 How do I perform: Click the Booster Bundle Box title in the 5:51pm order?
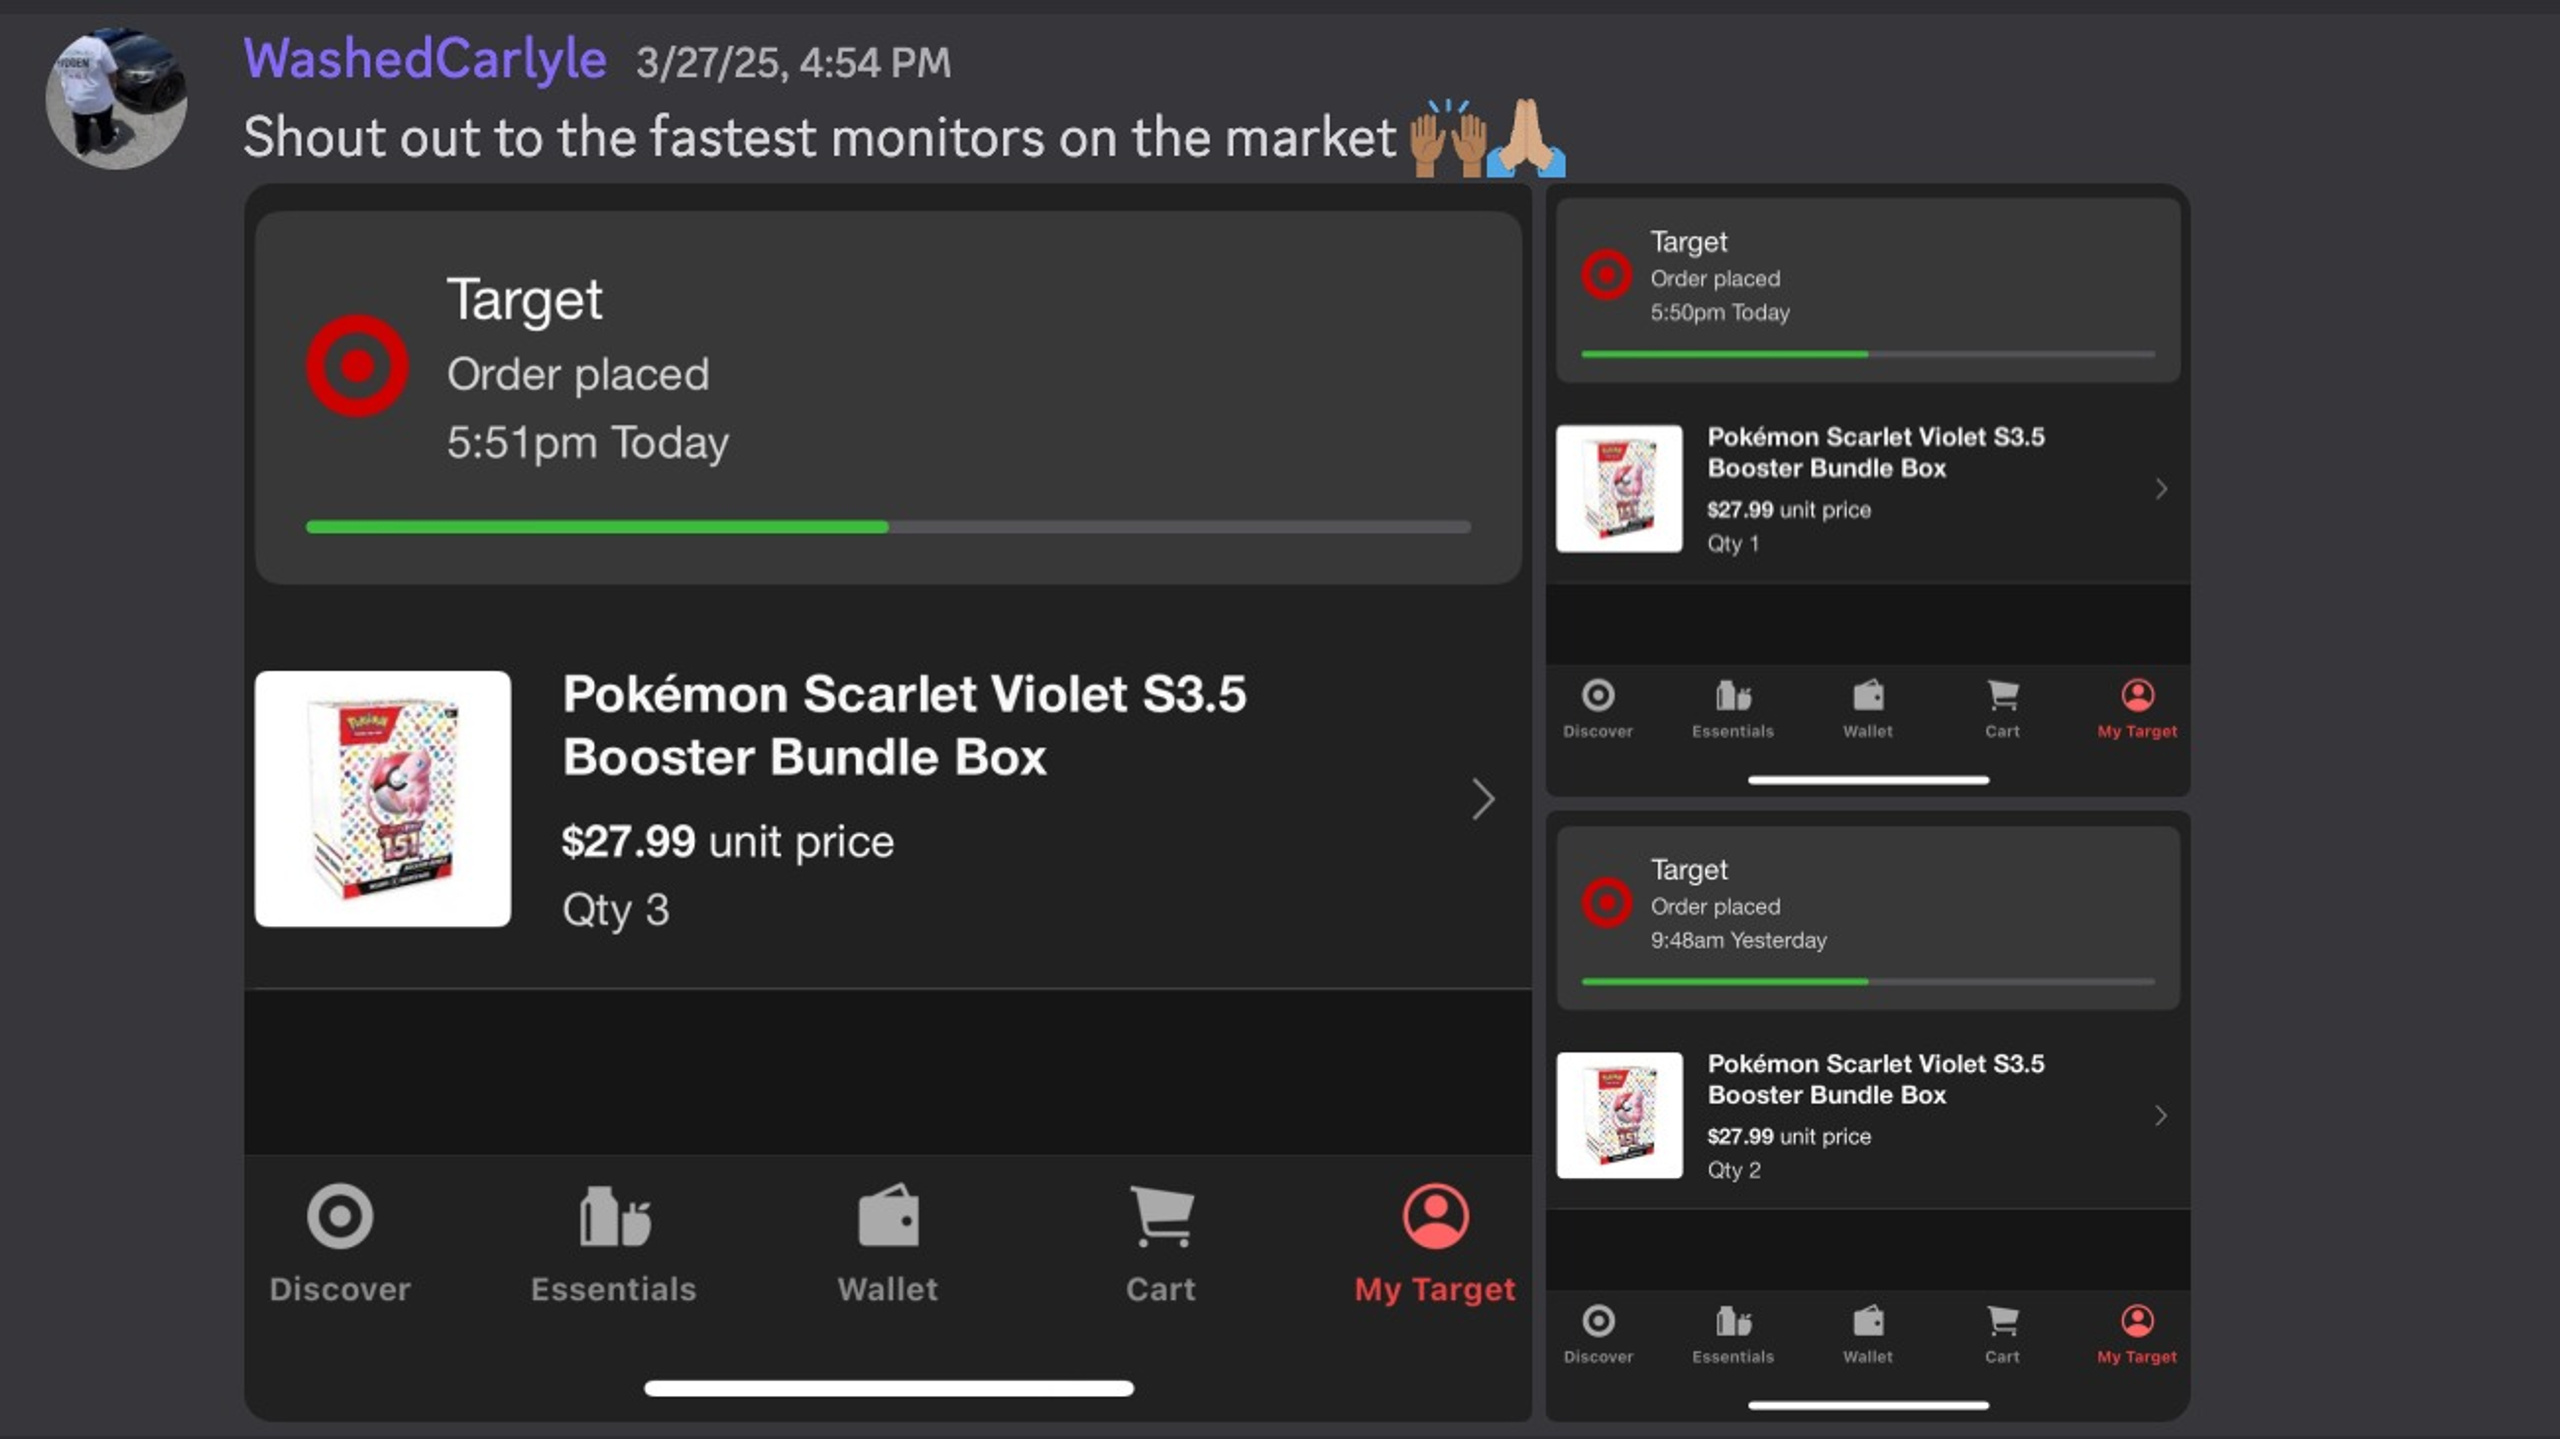click(x=904, y=725)
